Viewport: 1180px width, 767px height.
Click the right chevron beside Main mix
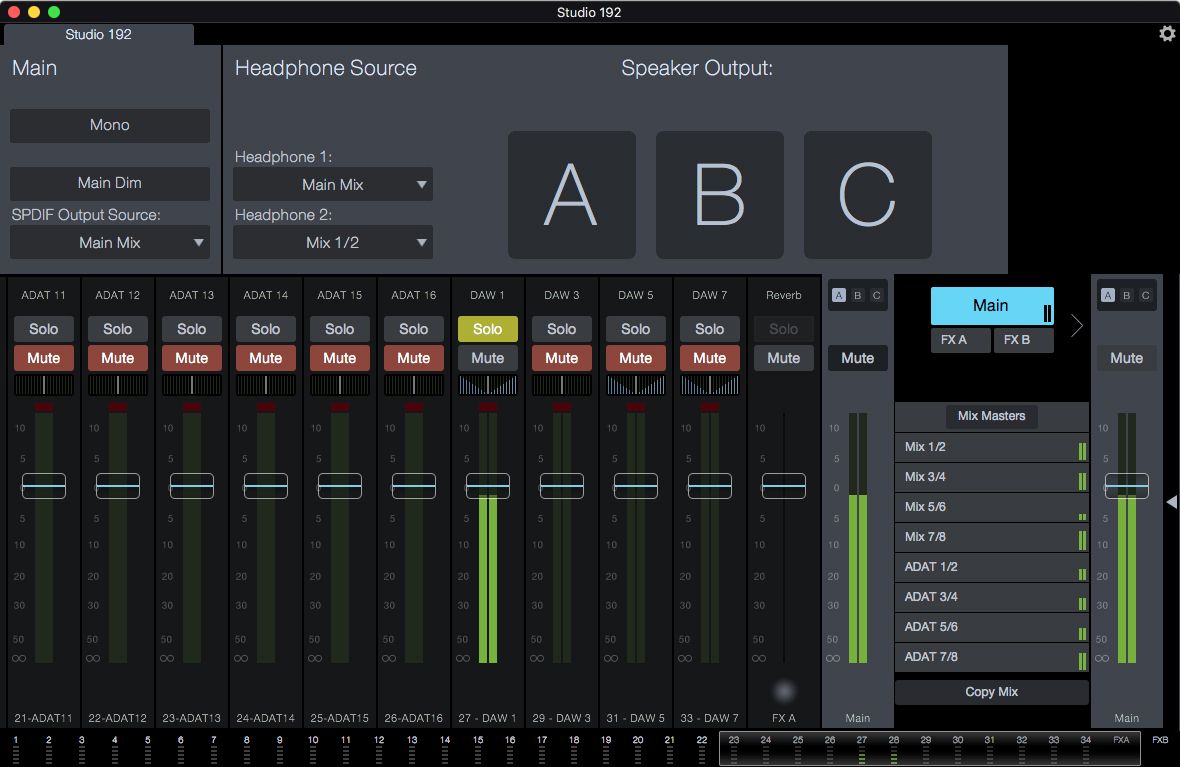(x=1077, y=325)
